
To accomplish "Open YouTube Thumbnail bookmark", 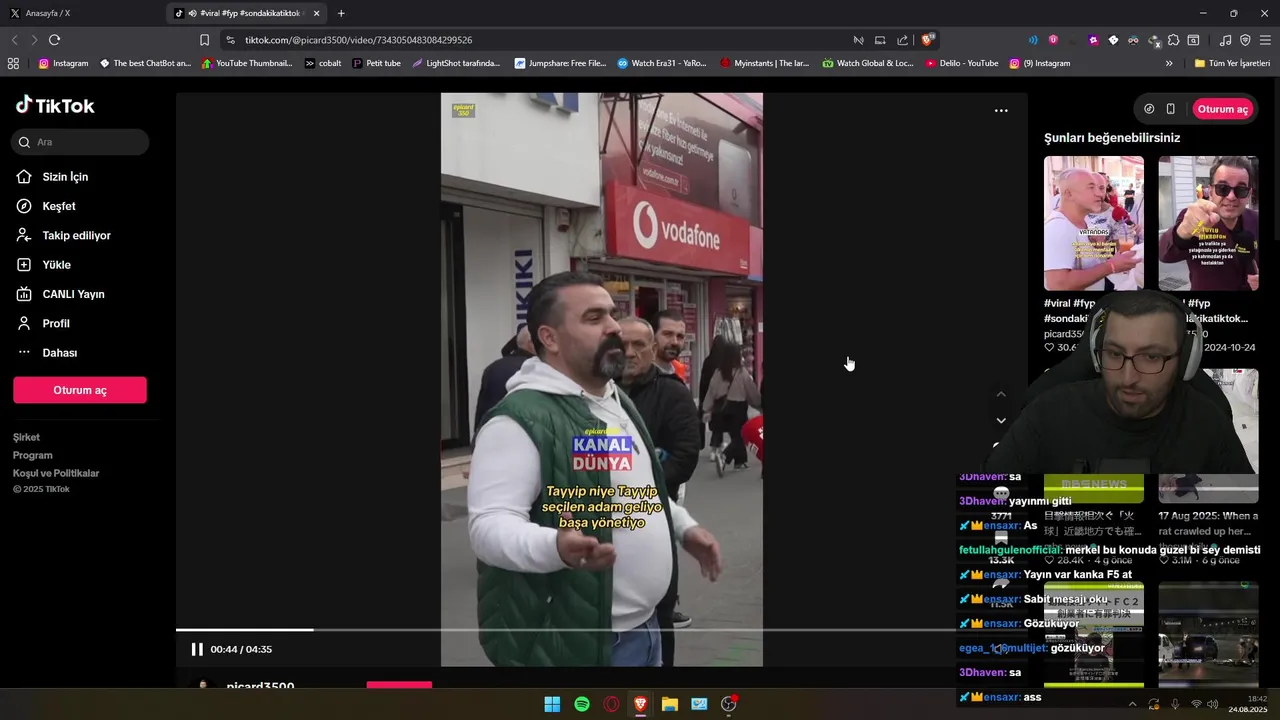I will (247, 63).
